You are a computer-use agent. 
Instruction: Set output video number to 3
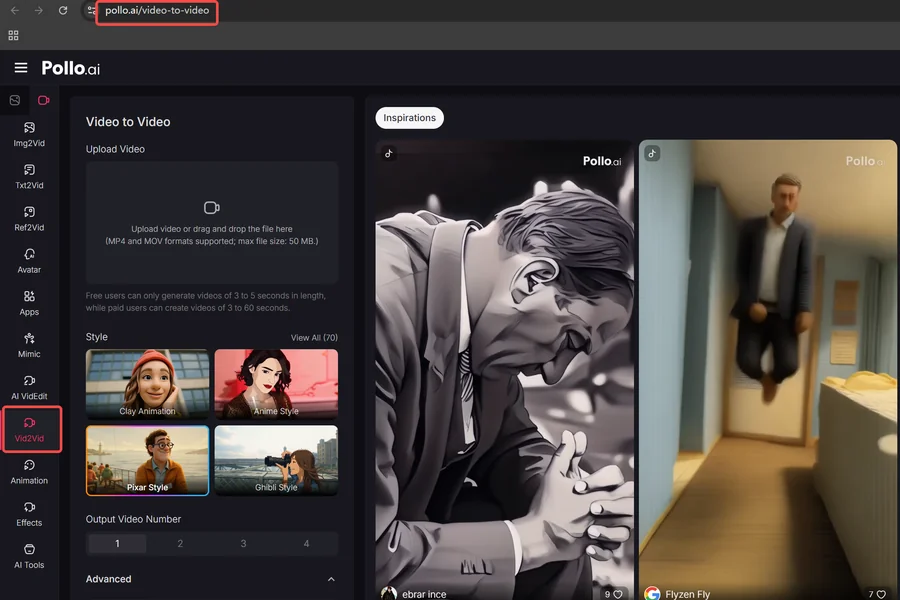coord(243,543)
